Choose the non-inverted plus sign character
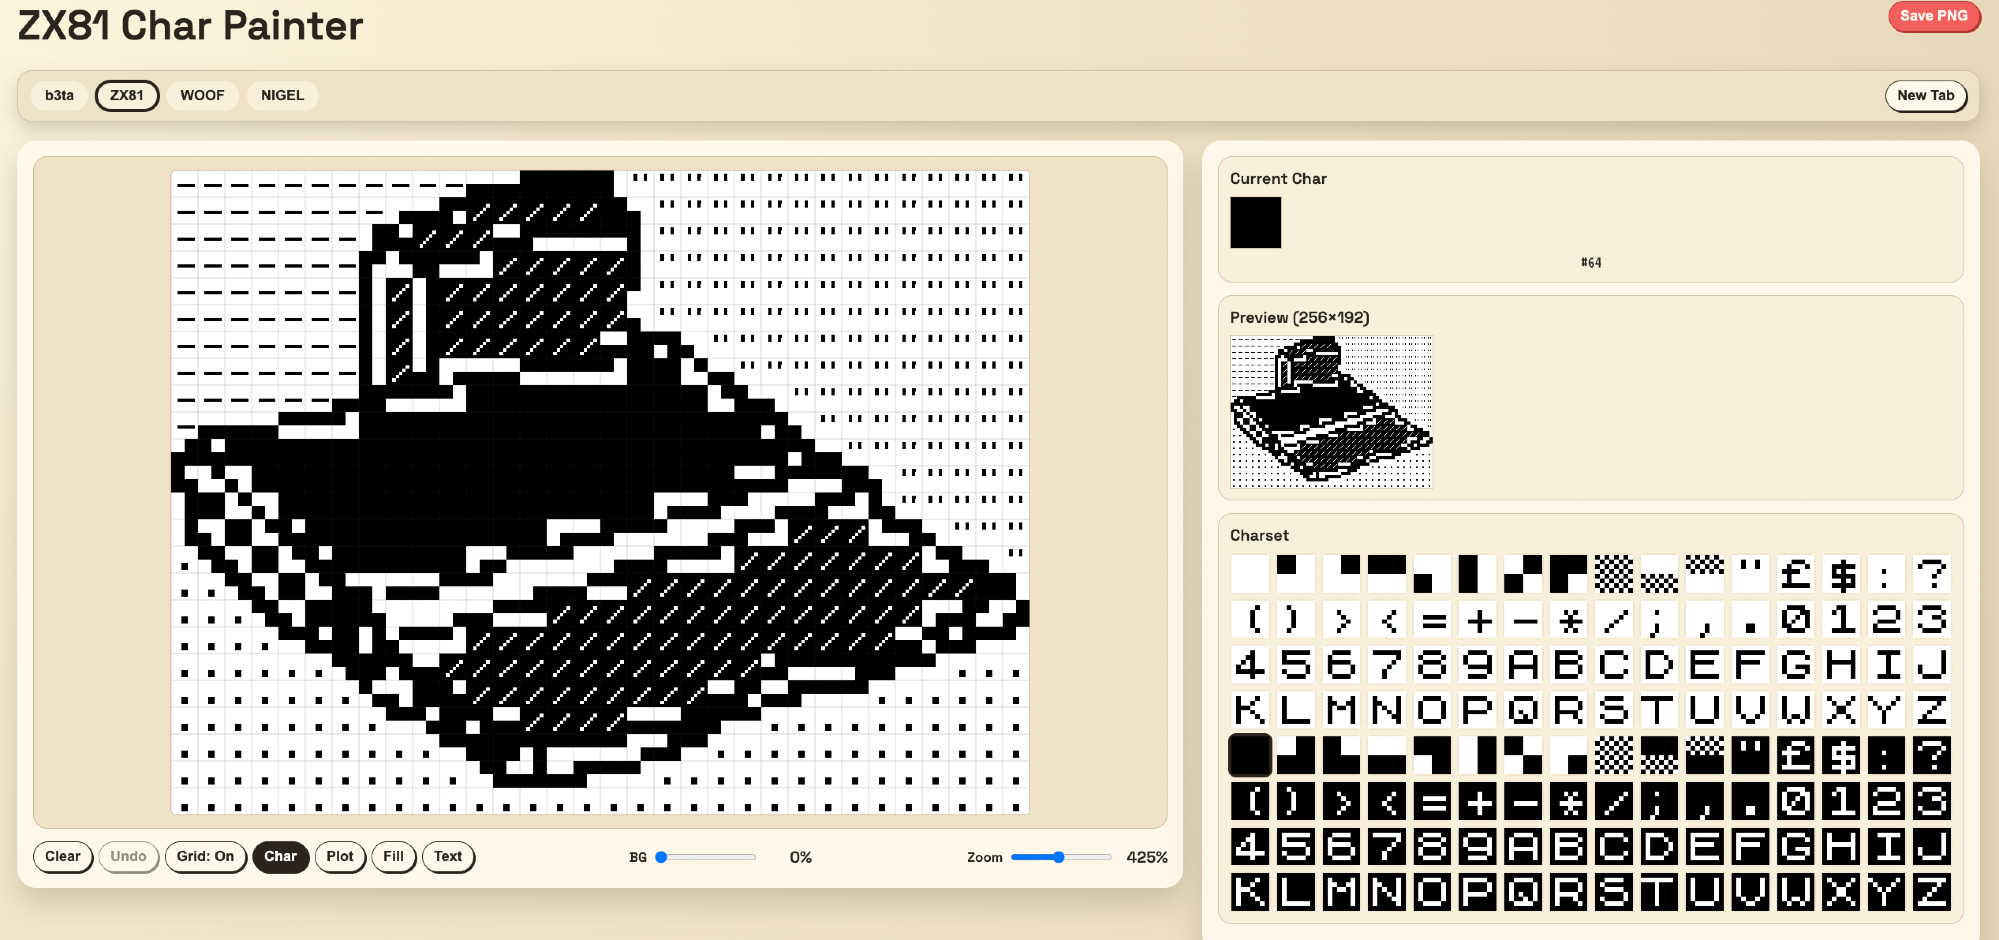The width and height of the screenshot is (1999, 940). pyautogui.click(x=1479, y=621)
